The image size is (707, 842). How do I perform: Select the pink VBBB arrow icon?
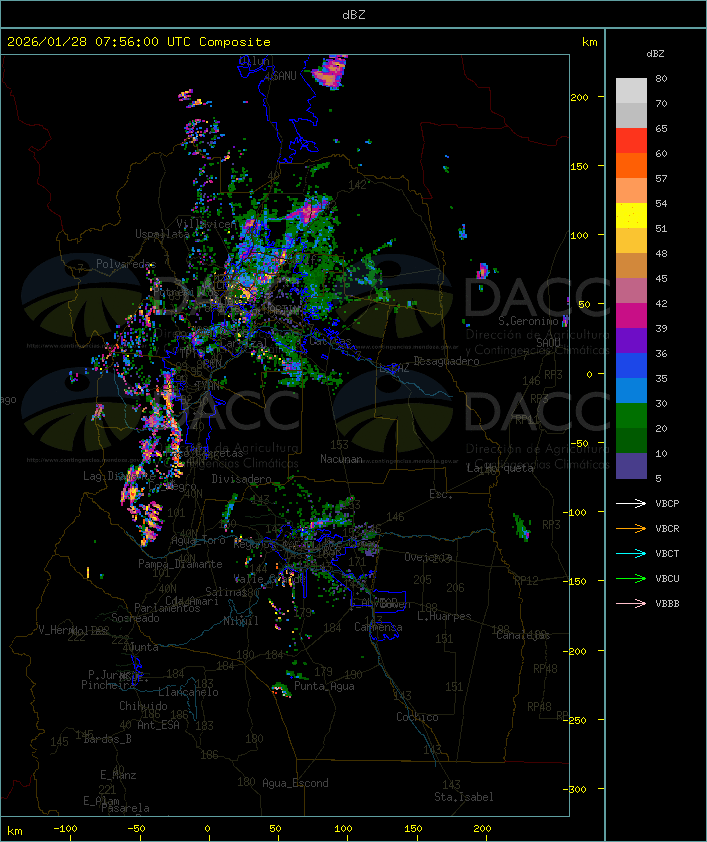coord(631,603)
